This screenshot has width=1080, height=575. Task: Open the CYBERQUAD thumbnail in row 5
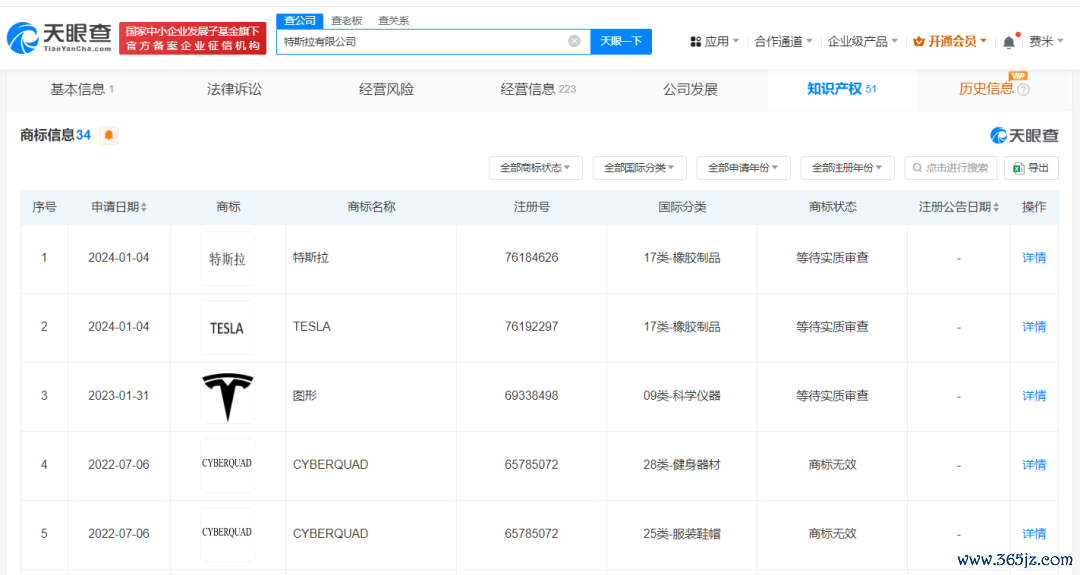tap(227, 533)
